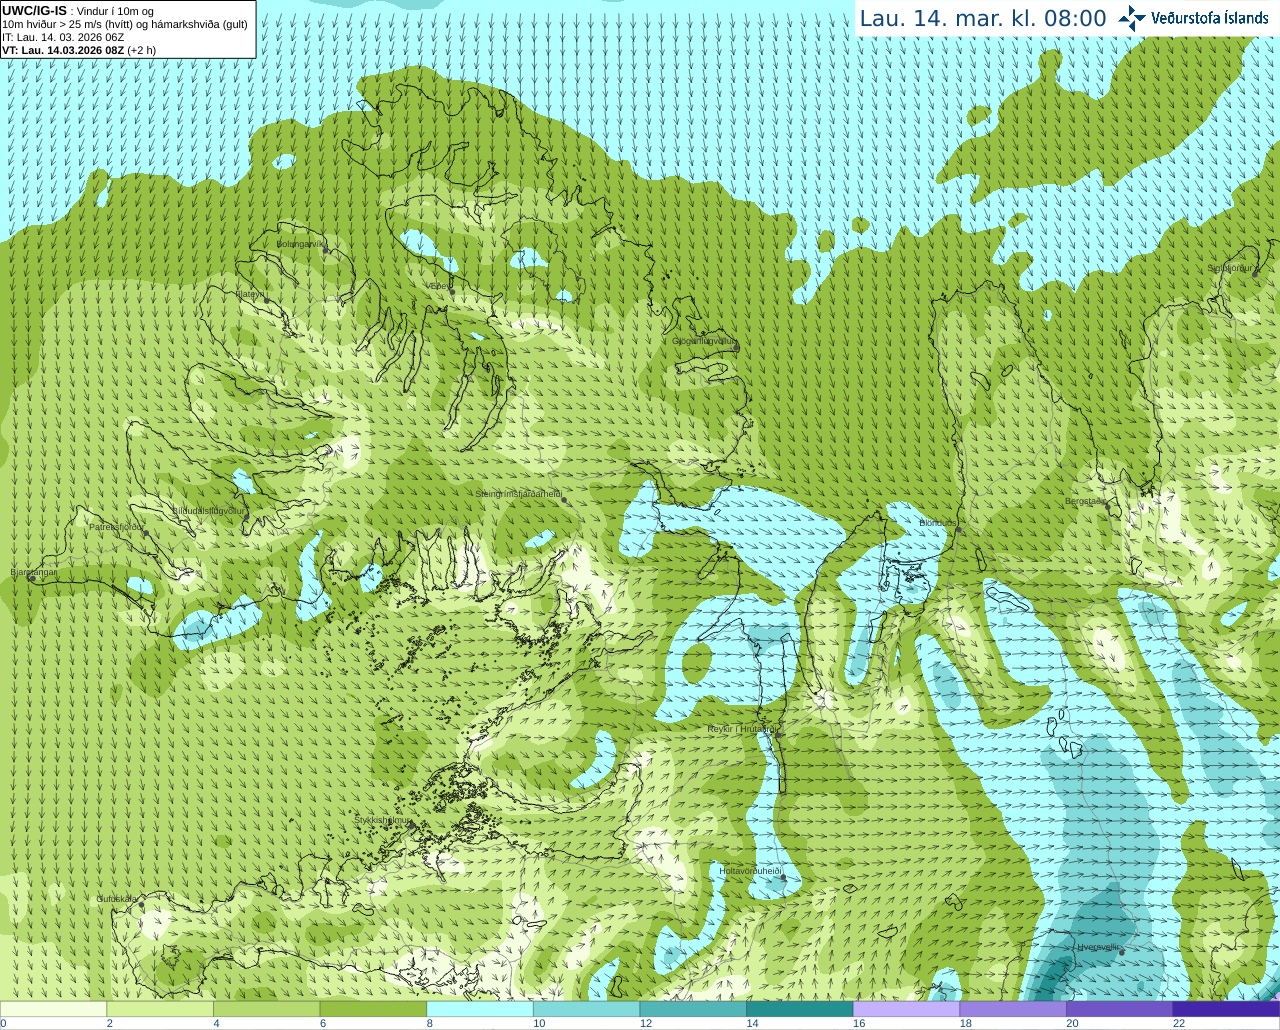The height and width of the screenshot is (1030, 1280).
Task: Select the Blönduós station label
Action: click(x=938, y=523)
